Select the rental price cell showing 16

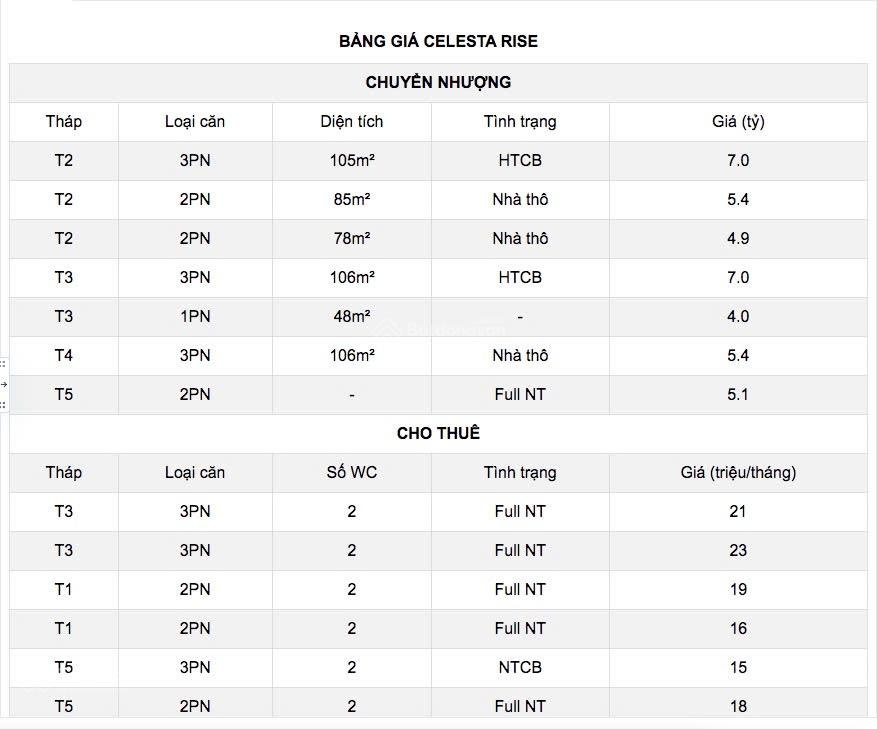point(738,629)
